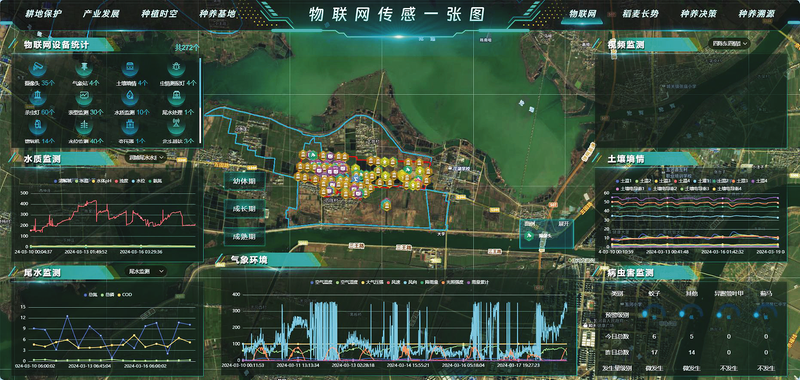This screenshot has height=380, width=800.
Task: Switch to the 稻麦长势 tab
Action: pyautogui.click(x=640, y=14)
